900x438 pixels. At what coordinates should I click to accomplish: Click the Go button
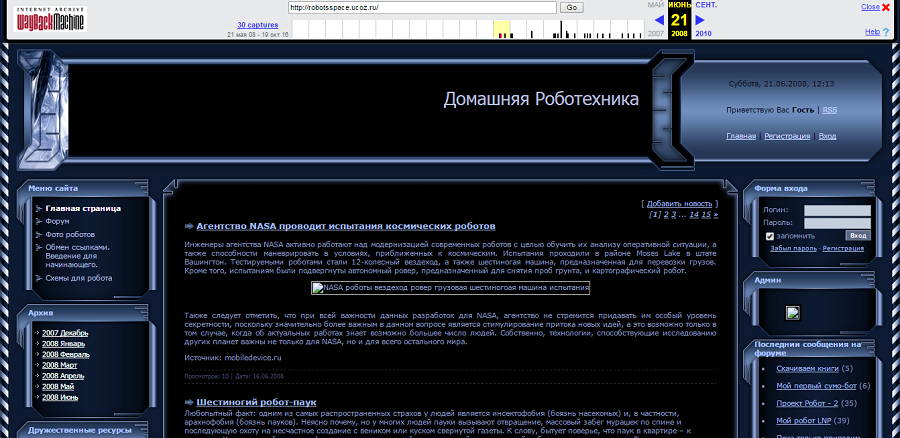pos(572,7)
